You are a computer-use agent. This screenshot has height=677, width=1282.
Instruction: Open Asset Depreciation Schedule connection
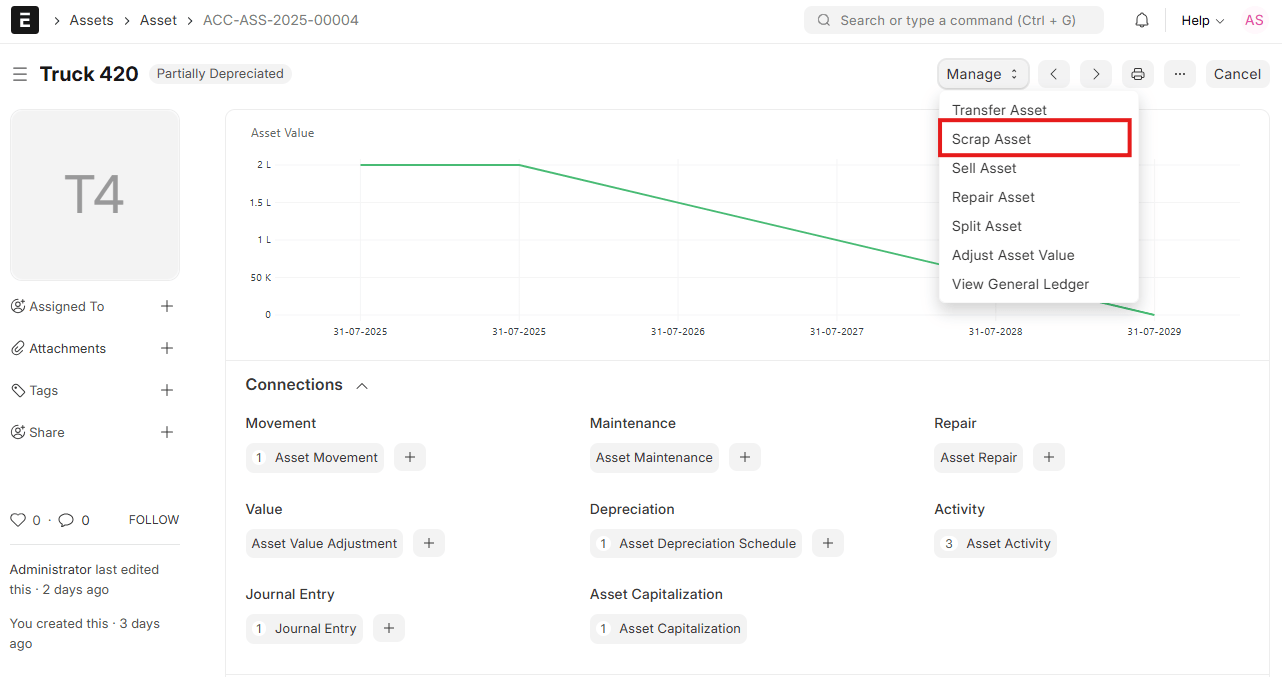(x=696, y=543)
